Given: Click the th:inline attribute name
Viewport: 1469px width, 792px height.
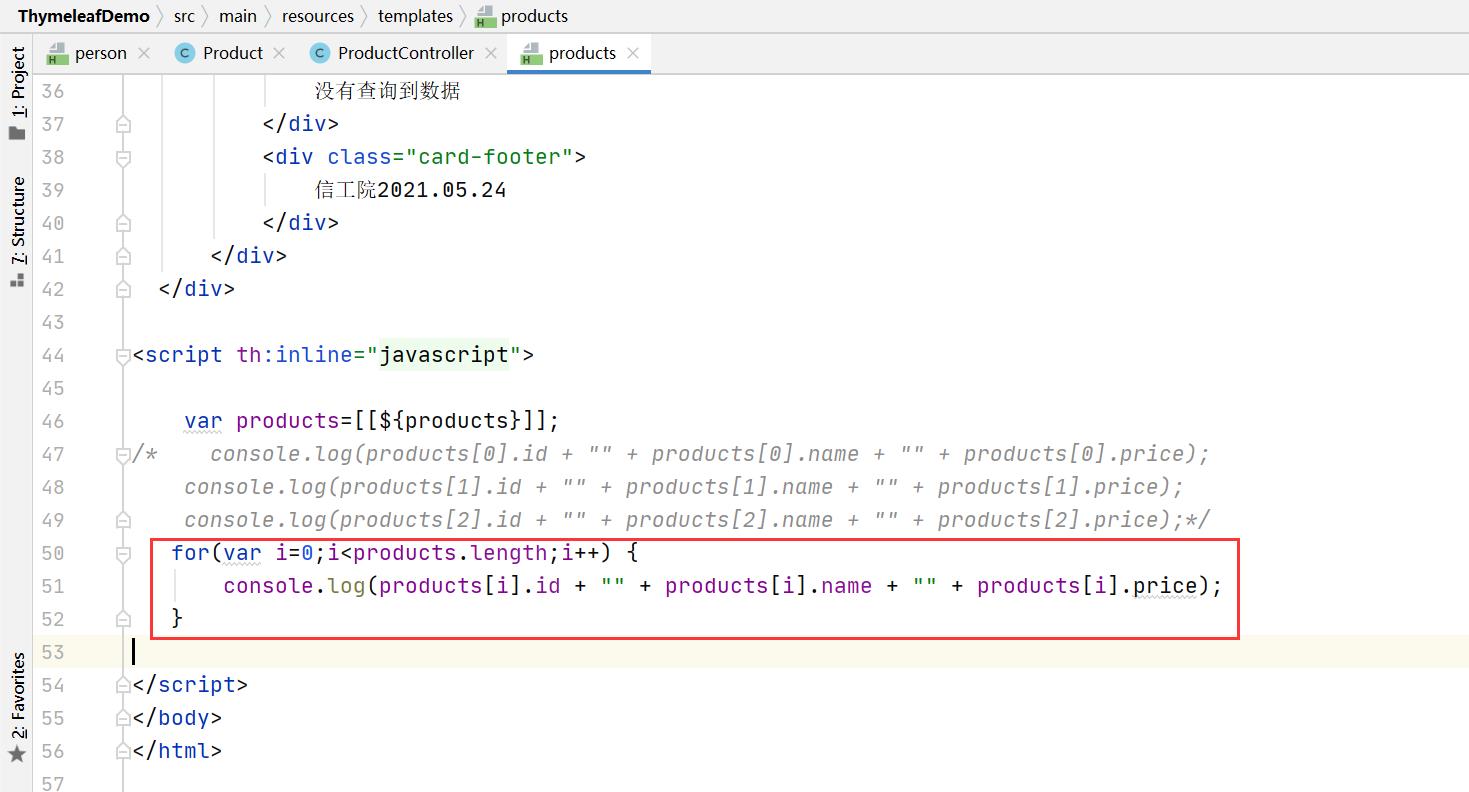Looking at the screenshot, I should coord(294,355).
